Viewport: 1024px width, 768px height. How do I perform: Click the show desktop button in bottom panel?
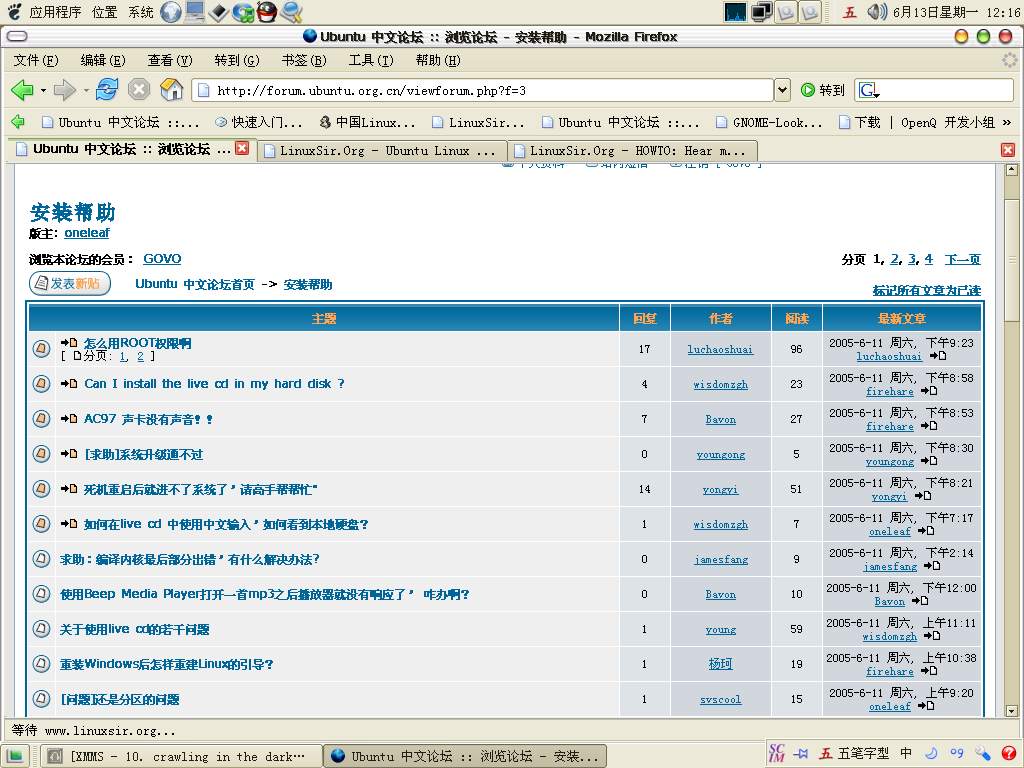click(14, 756)
